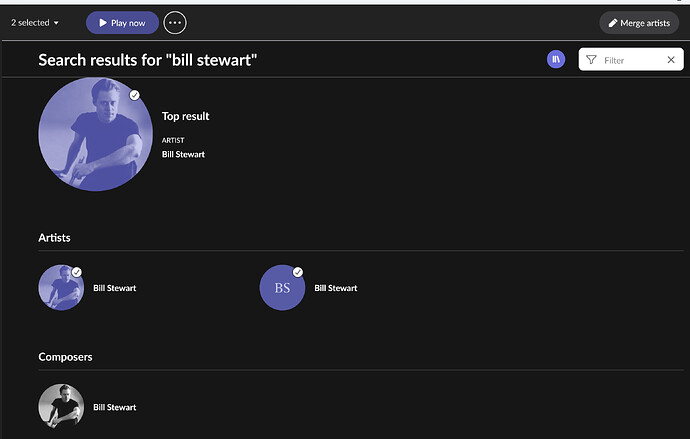Click the Merge artists button

[639, 22]
